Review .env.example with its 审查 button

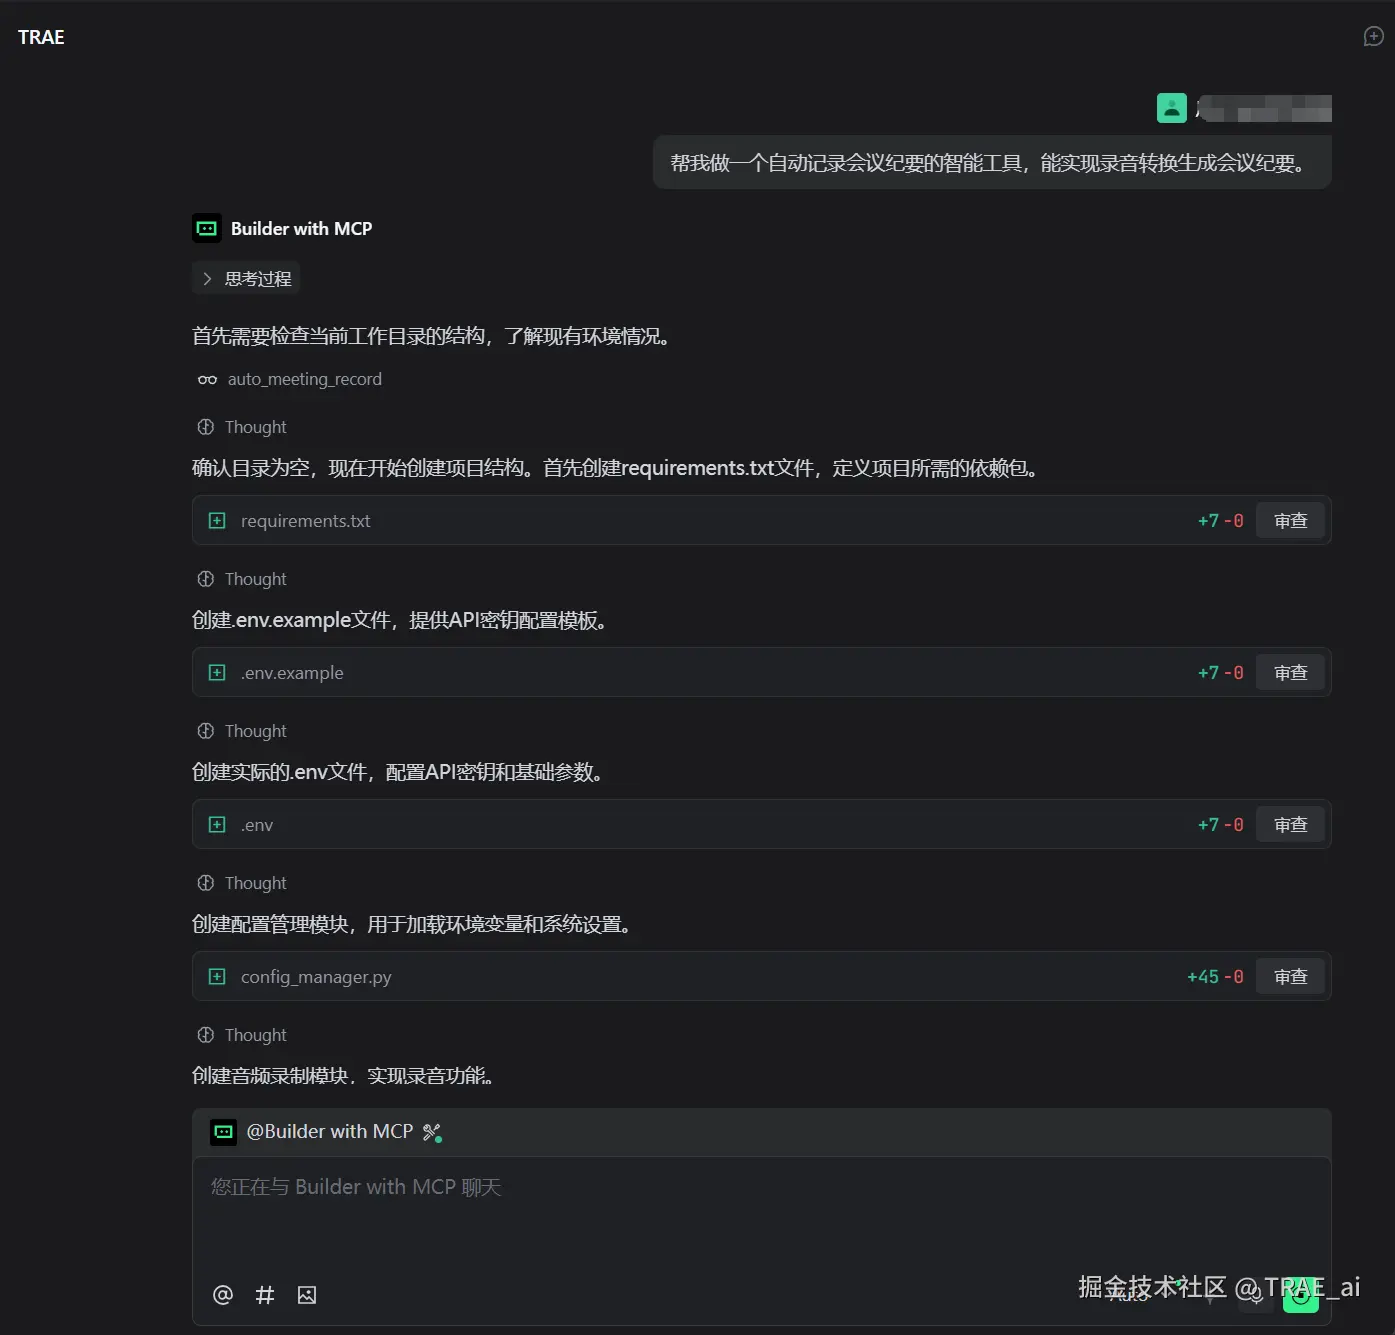point(1290,673)
